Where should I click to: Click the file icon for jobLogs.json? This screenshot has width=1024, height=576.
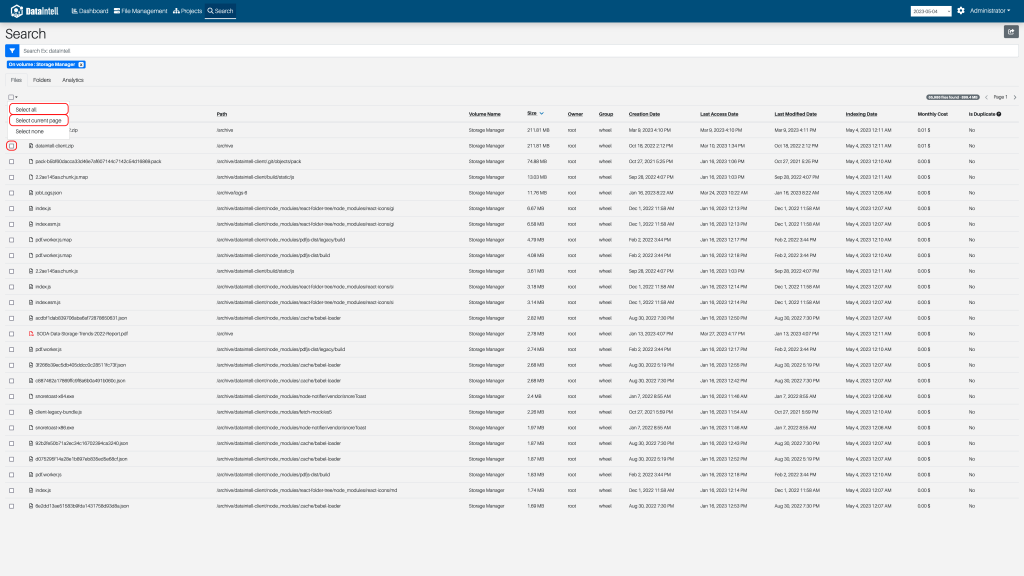[x=31, y=193]
